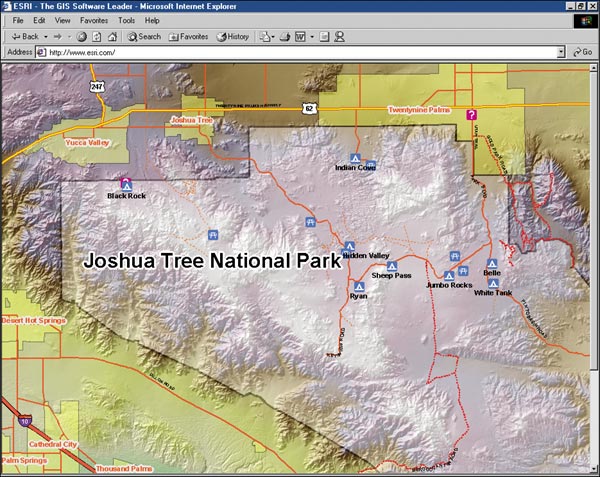Click the Stop loading icon
Viewport: 600px width, 477px height.
[x=82, y=37]
